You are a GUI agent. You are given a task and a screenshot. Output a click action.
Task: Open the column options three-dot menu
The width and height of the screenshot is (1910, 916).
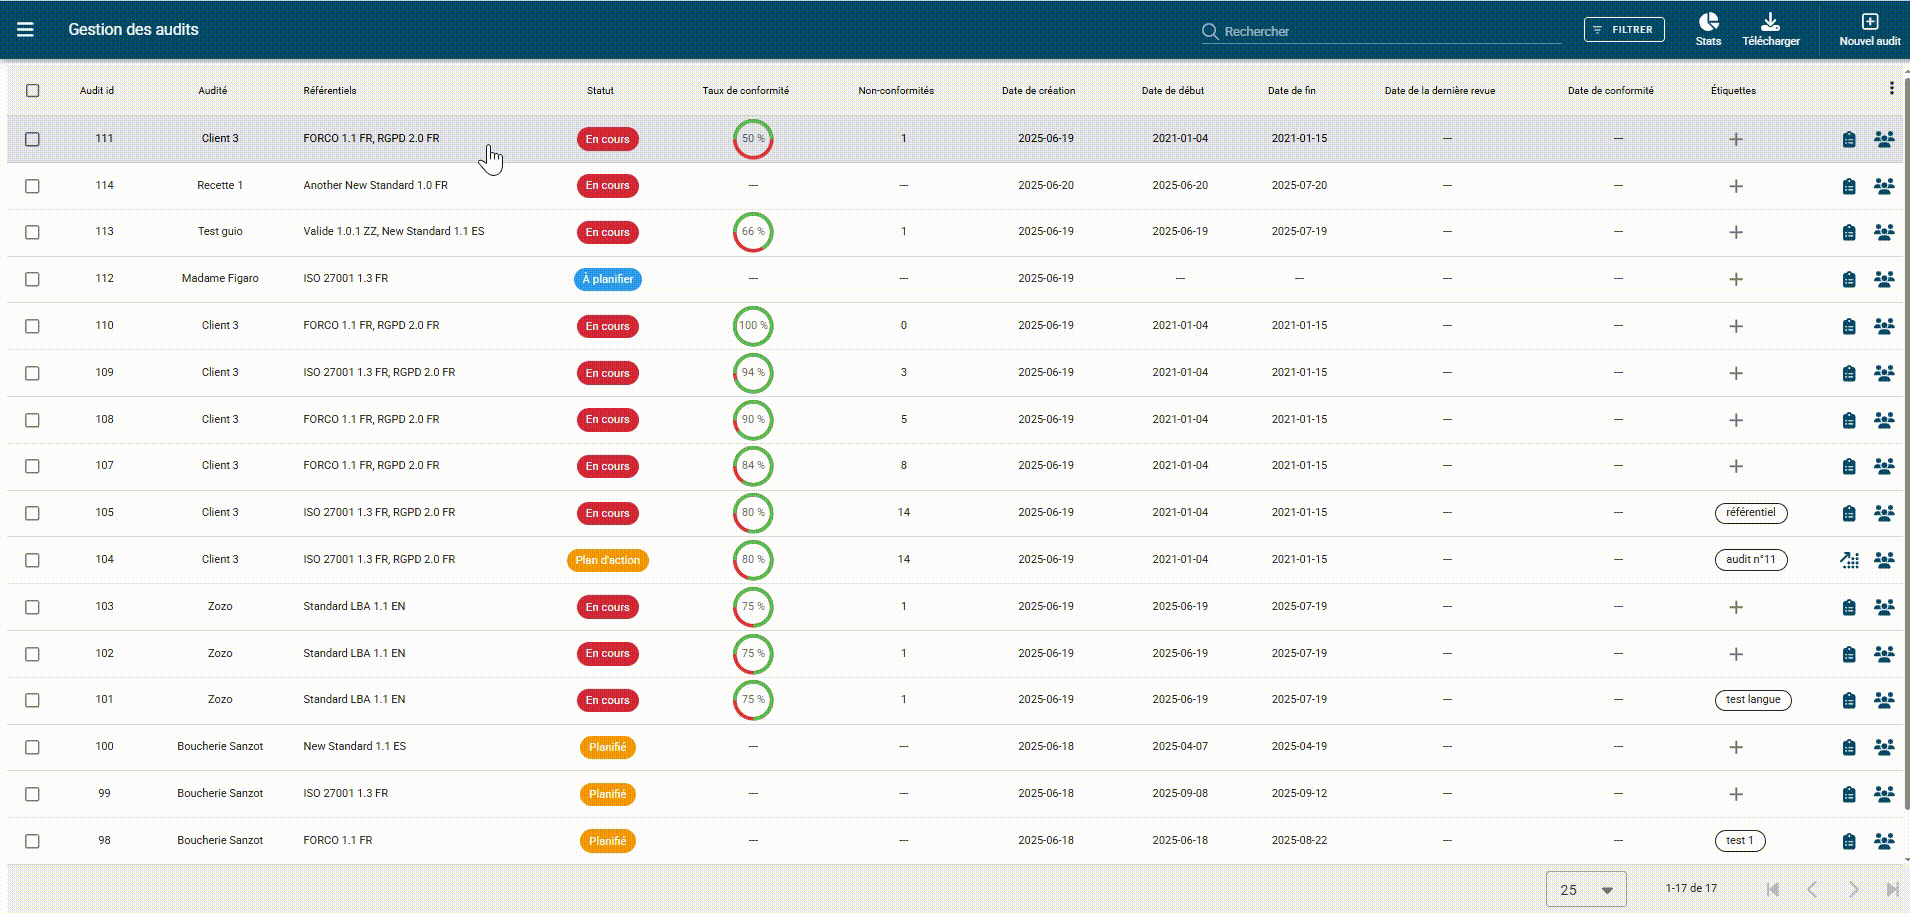coord(1891,89)
